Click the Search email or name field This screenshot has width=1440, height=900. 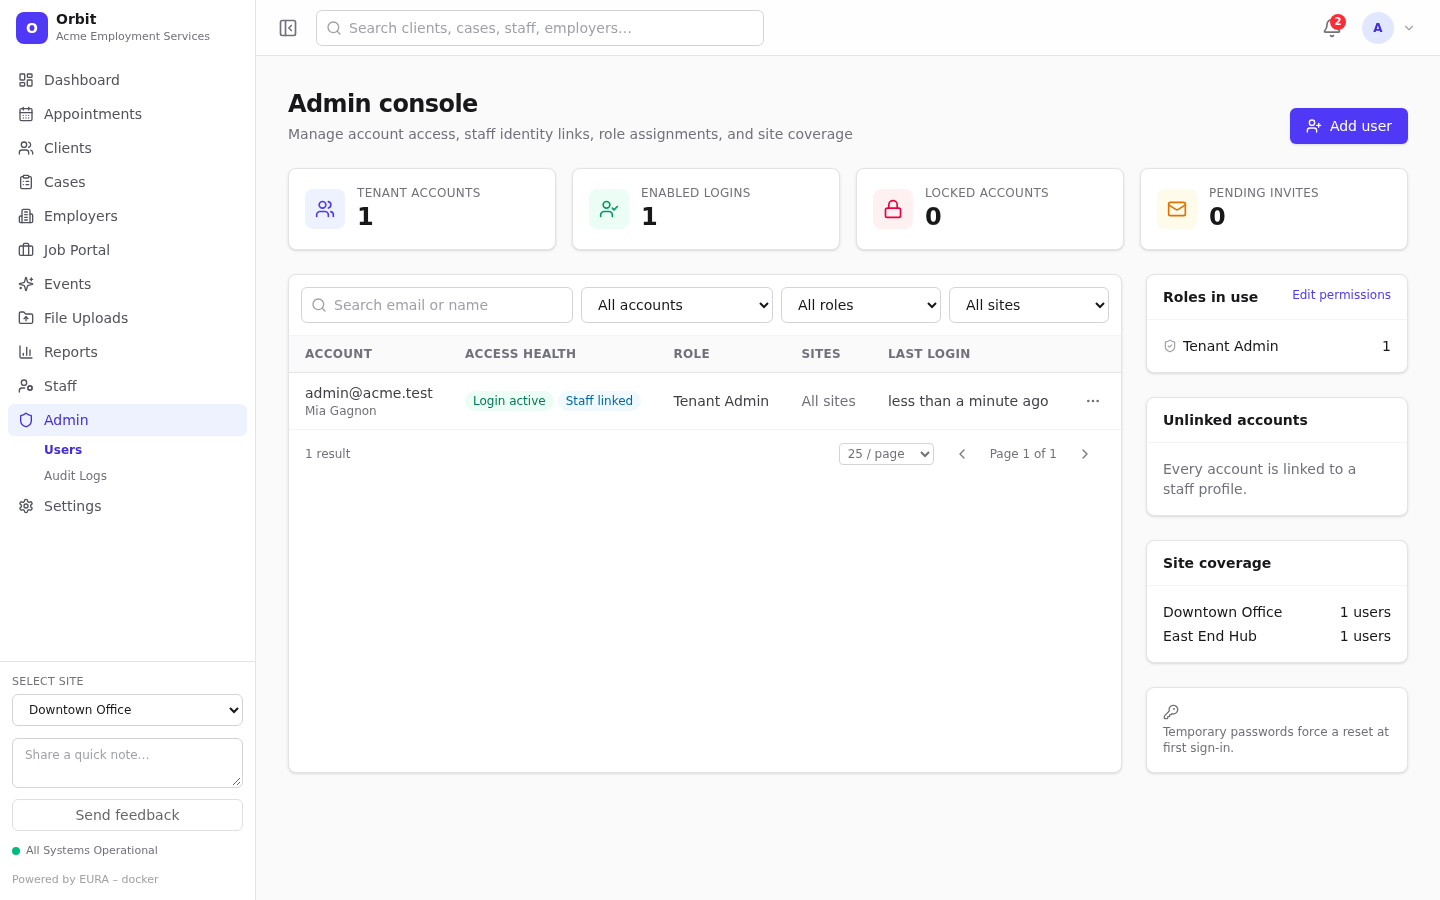[x=437, y=305]
